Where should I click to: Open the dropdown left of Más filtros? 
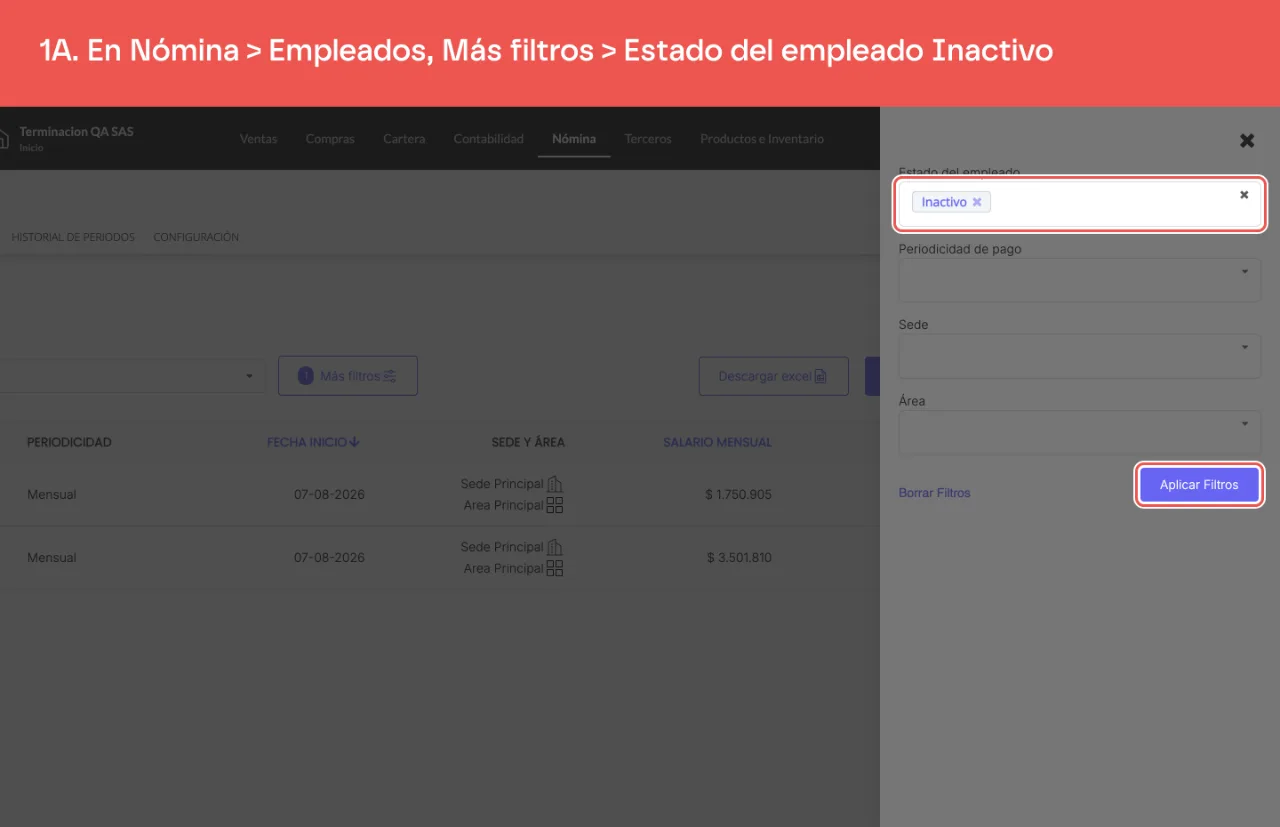[133, 376]
